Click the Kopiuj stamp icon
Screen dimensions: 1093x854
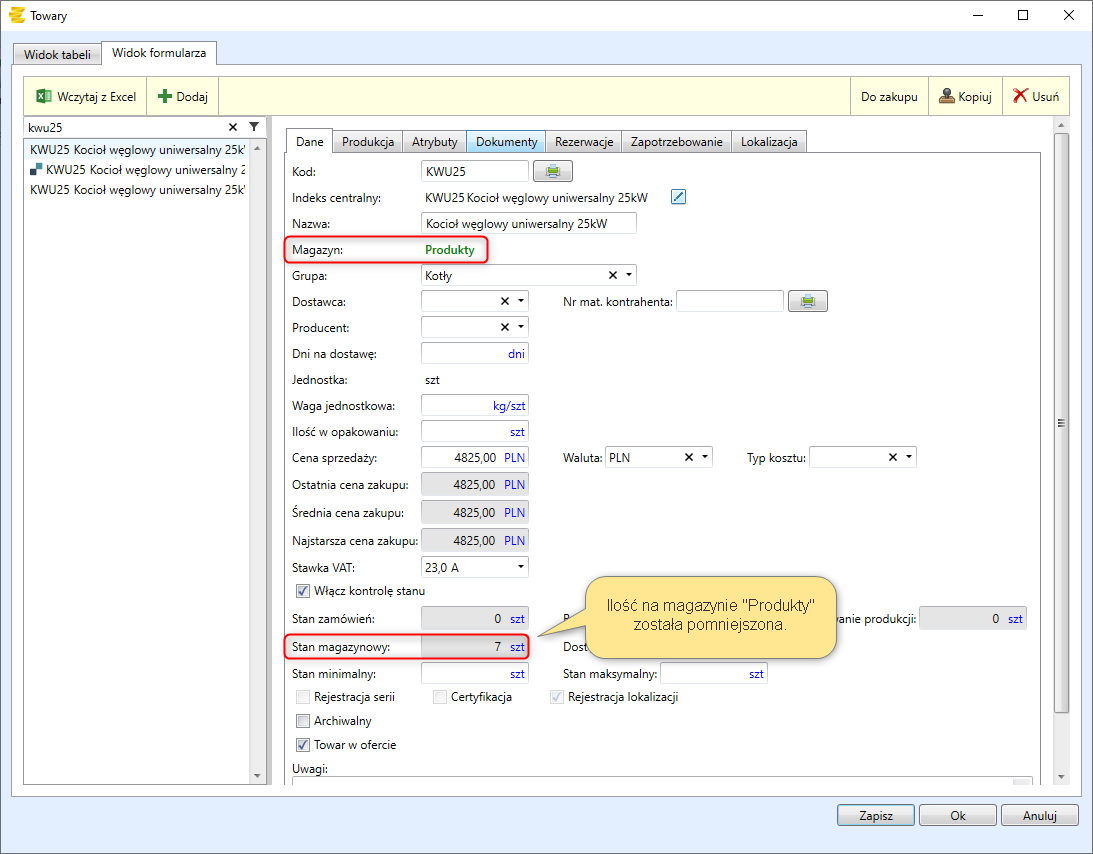pos(946,97)
